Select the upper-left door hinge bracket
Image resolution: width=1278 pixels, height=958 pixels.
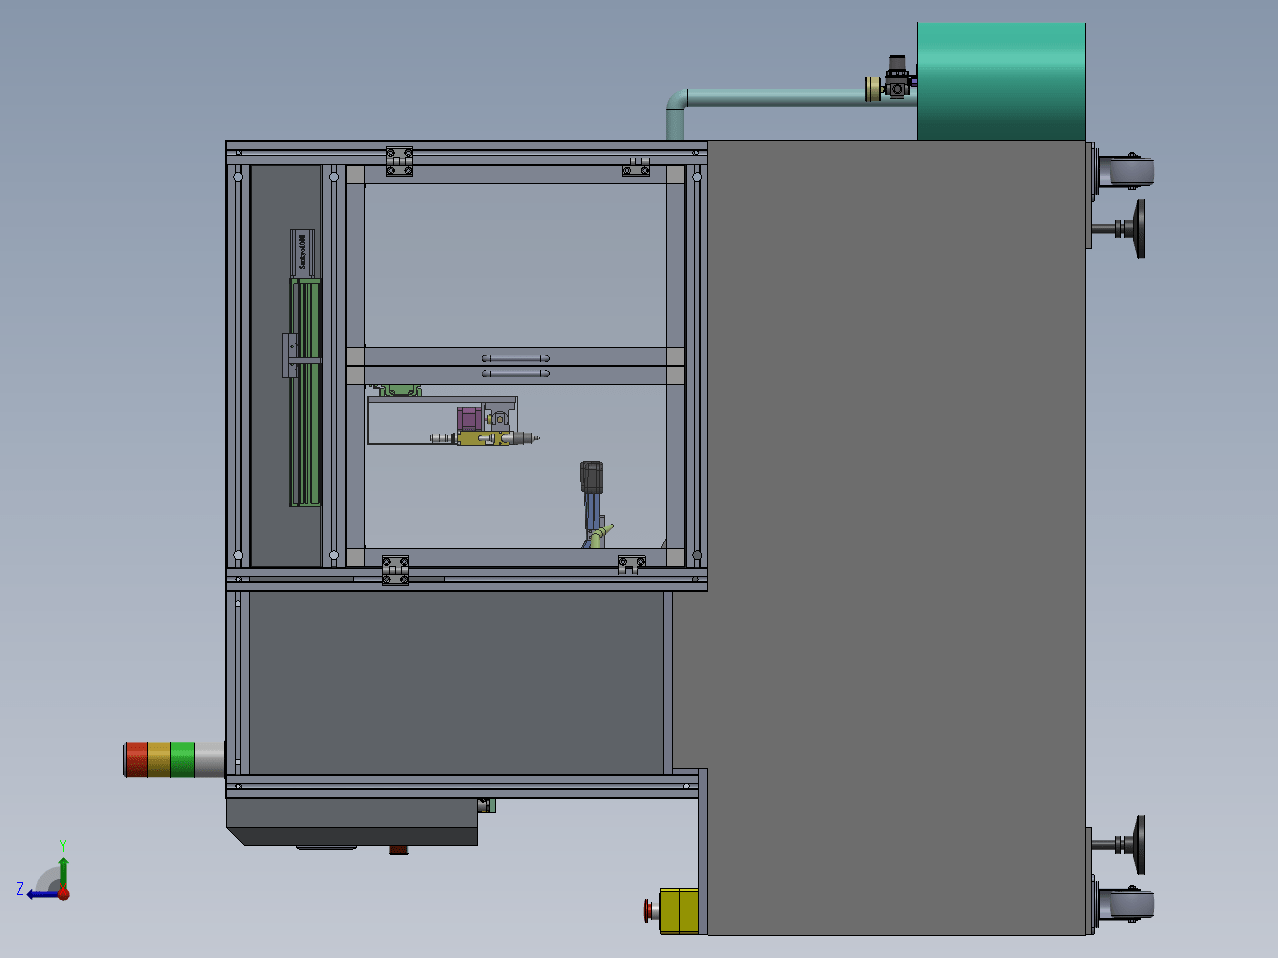399,162
